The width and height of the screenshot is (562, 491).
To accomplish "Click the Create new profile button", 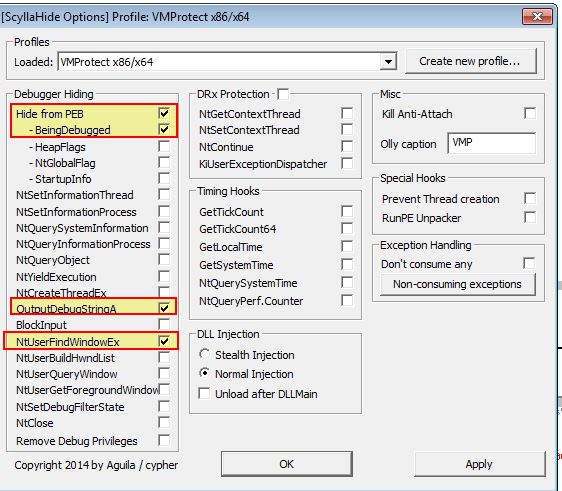I will [x=471, y=61].
